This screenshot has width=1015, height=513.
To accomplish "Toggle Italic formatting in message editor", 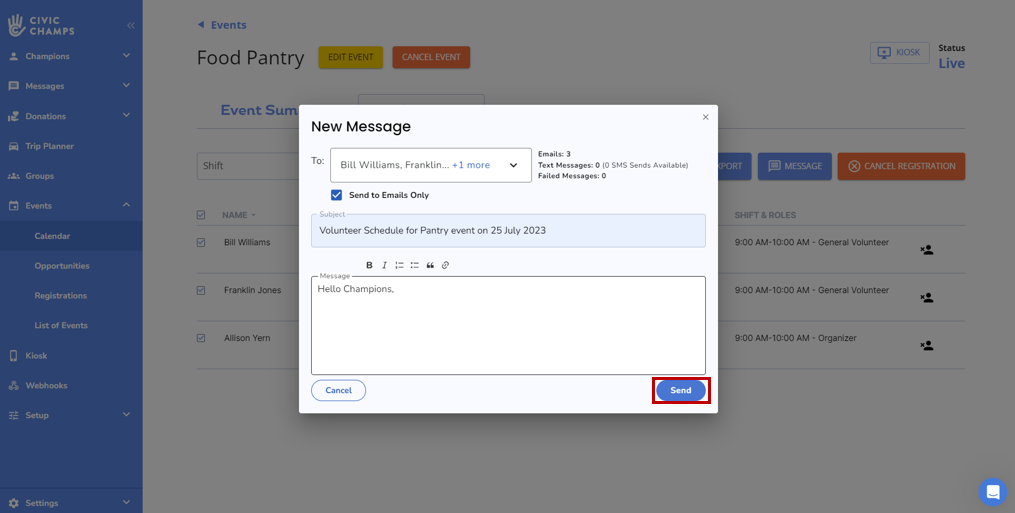I will pos(384,265).
